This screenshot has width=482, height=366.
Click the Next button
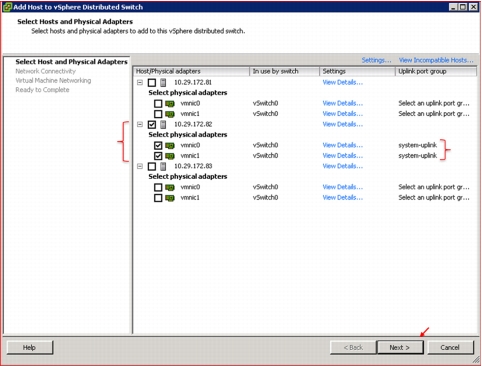pos(400,347)
